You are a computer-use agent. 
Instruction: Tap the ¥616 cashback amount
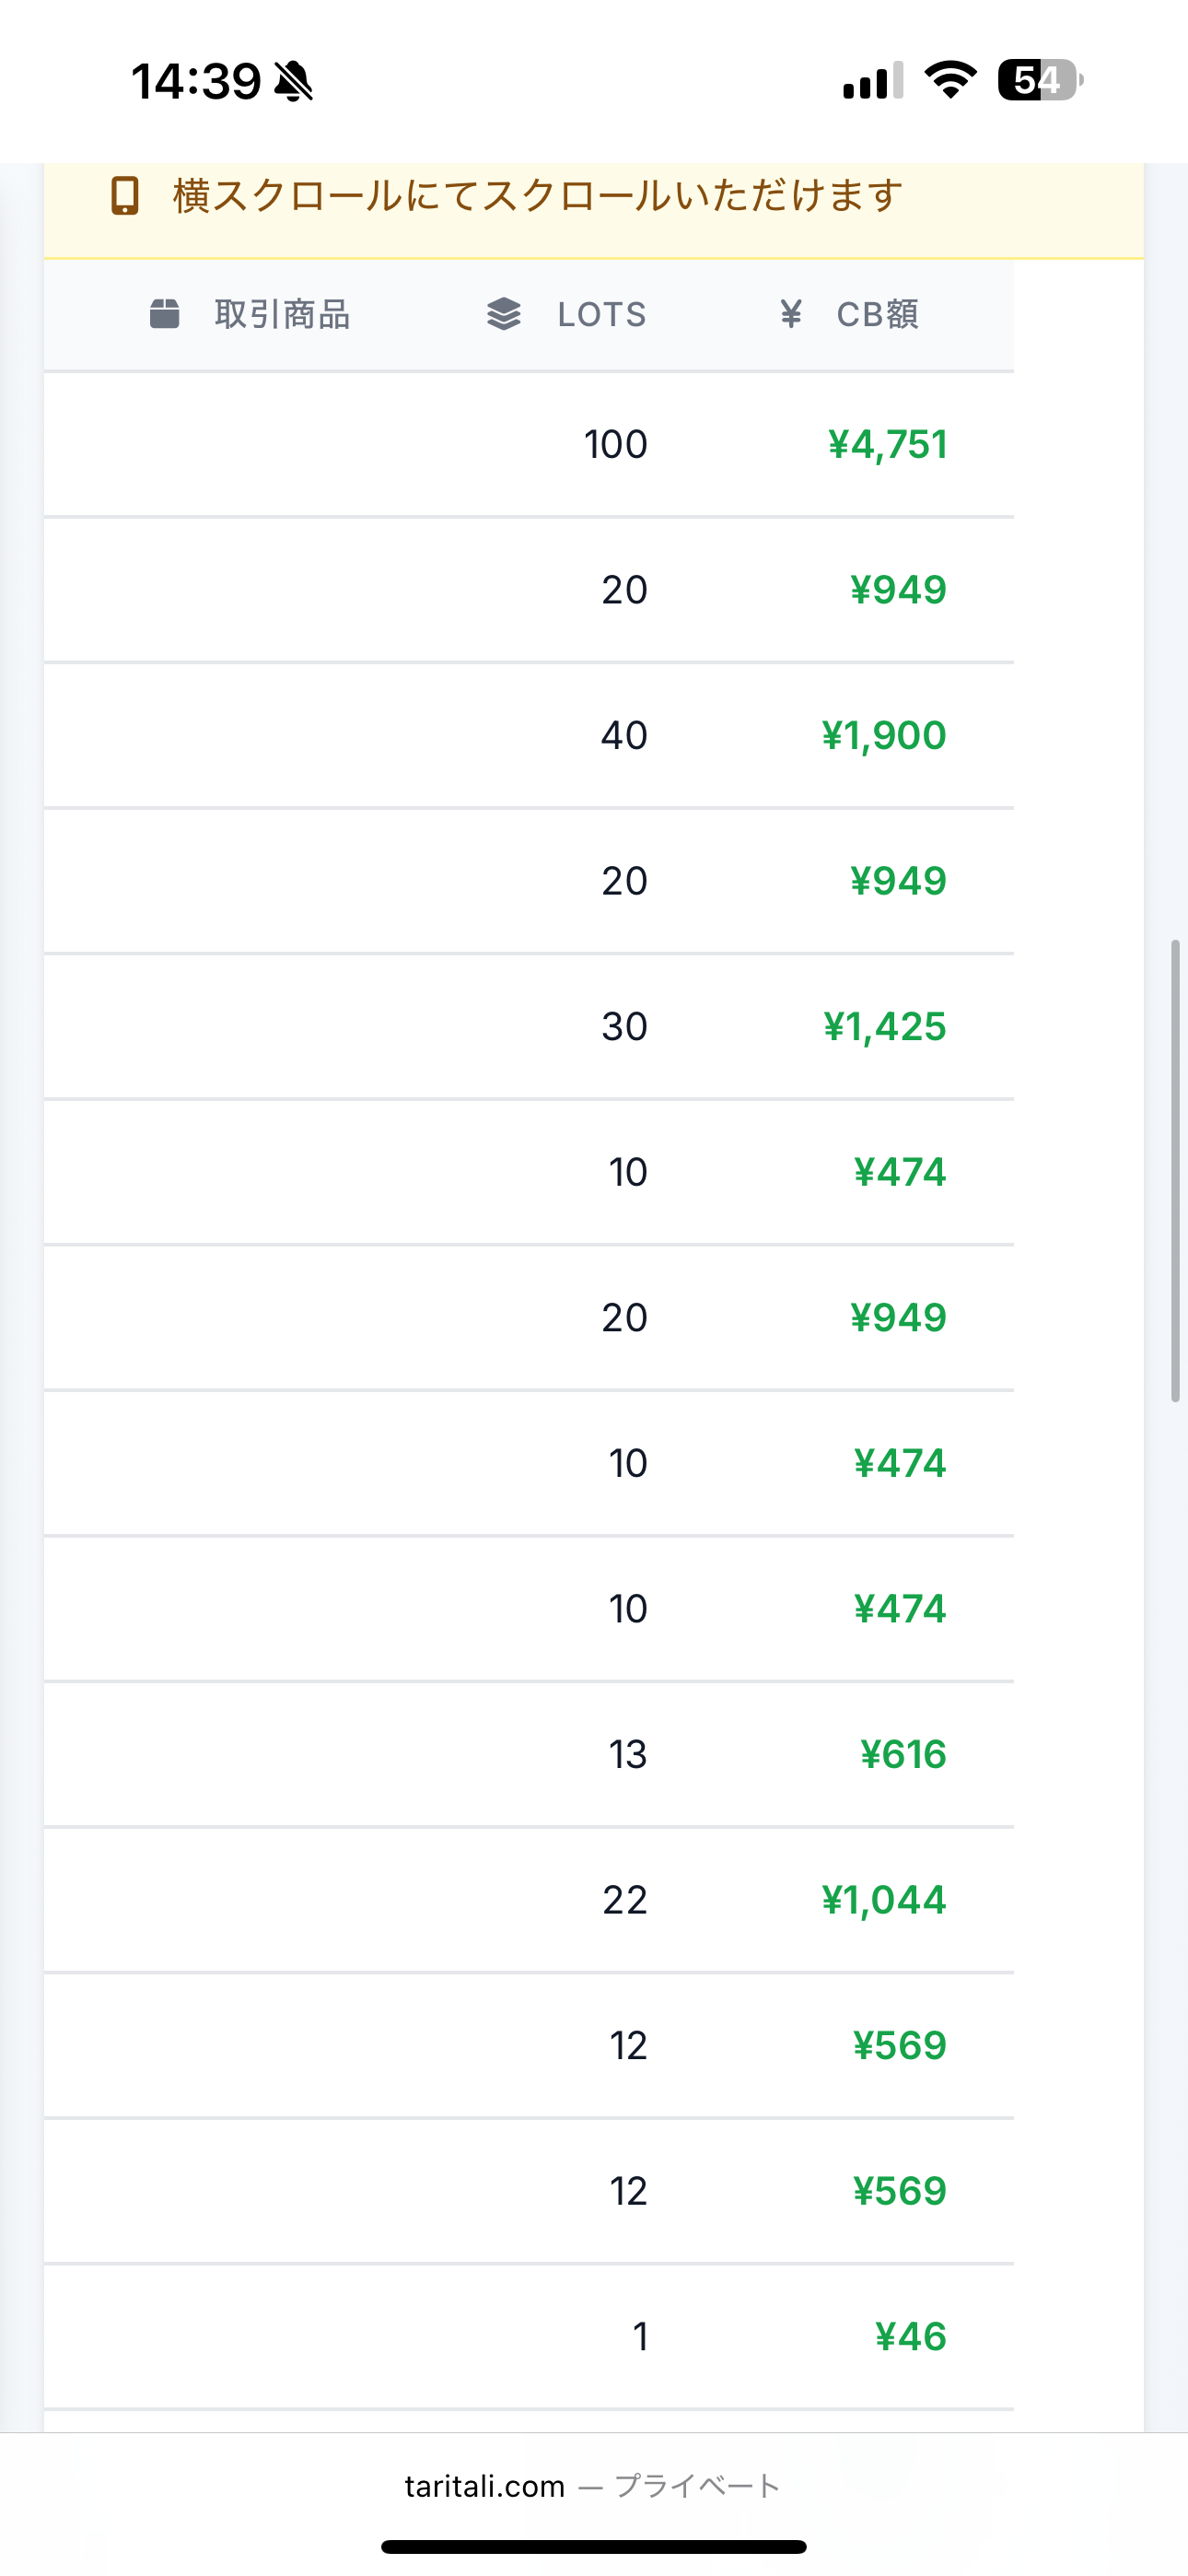click(x=903, y=1754)
